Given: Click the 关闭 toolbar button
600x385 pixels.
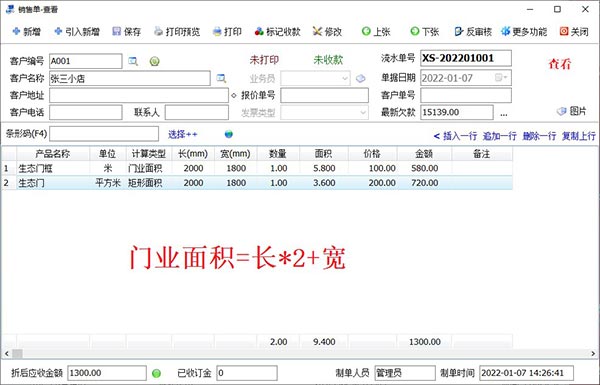Looking at the screenshot, I should point(574,32).
